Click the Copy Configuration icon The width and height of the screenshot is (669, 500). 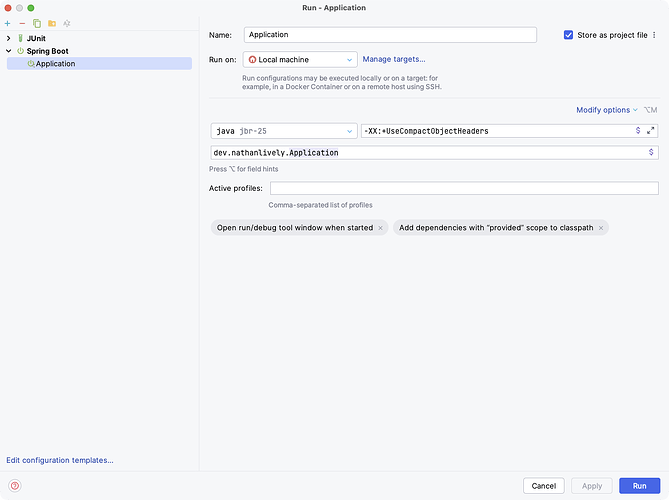click(x=37, y=22)
